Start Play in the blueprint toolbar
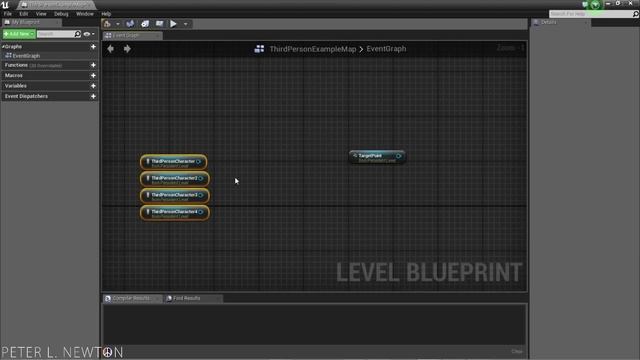This screenshot has width=640, height=360. [x=173, y=24]
